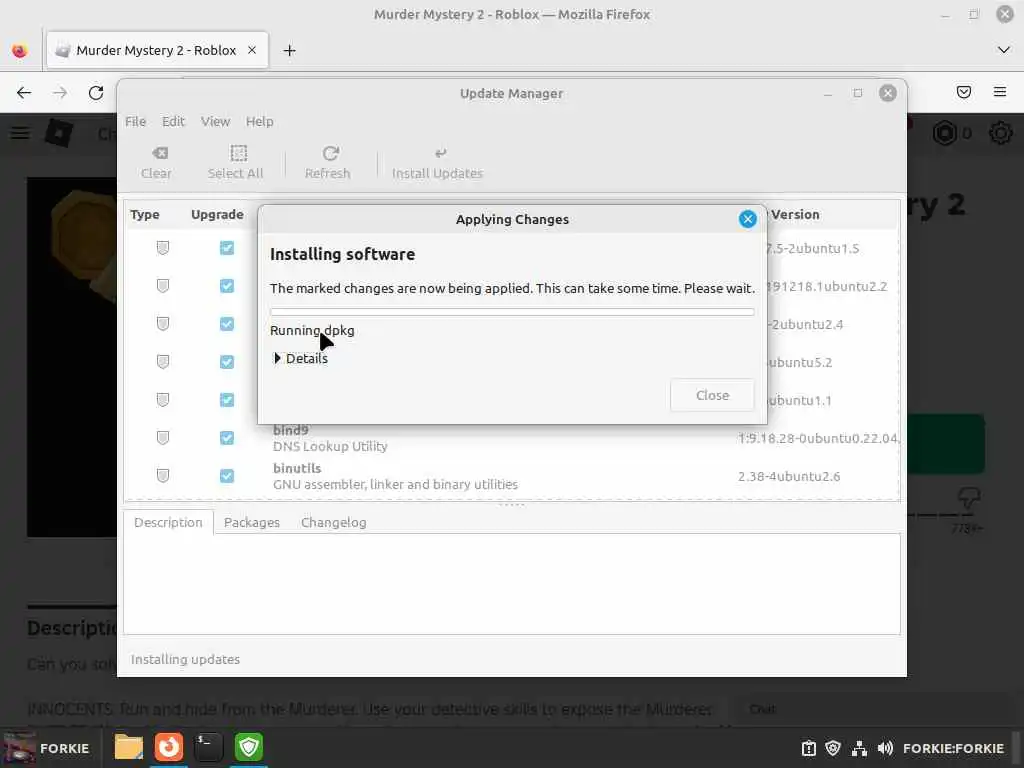
Task: Close the Murder Mystery 2 tab
Action: click(x=252, y=50)
